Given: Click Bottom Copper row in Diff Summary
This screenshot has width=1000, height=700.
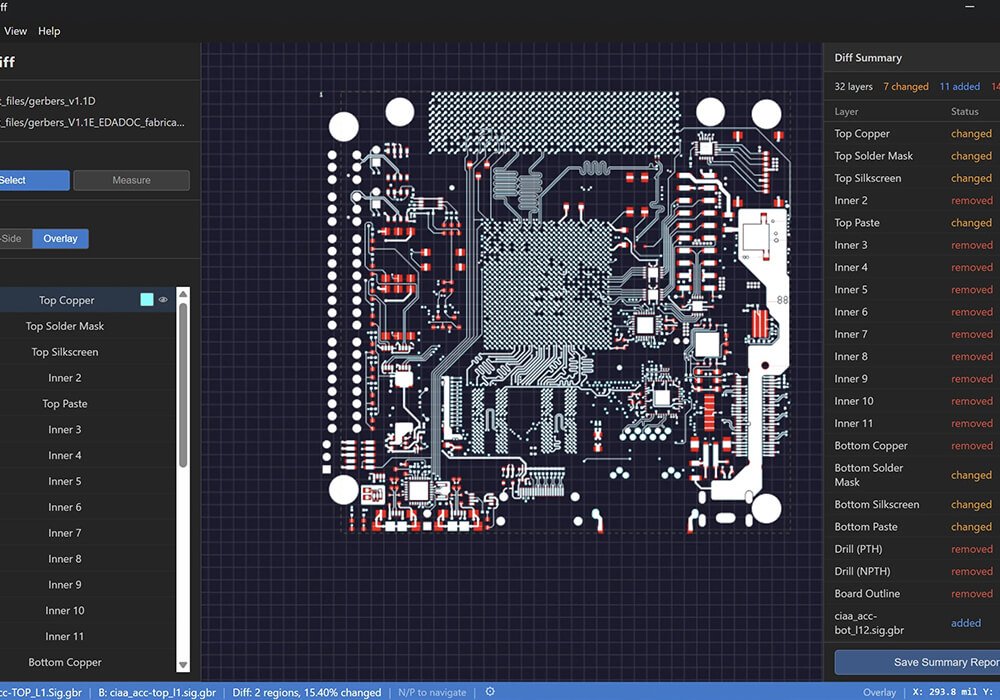Looking at the screenshot, I should (912, 446).
